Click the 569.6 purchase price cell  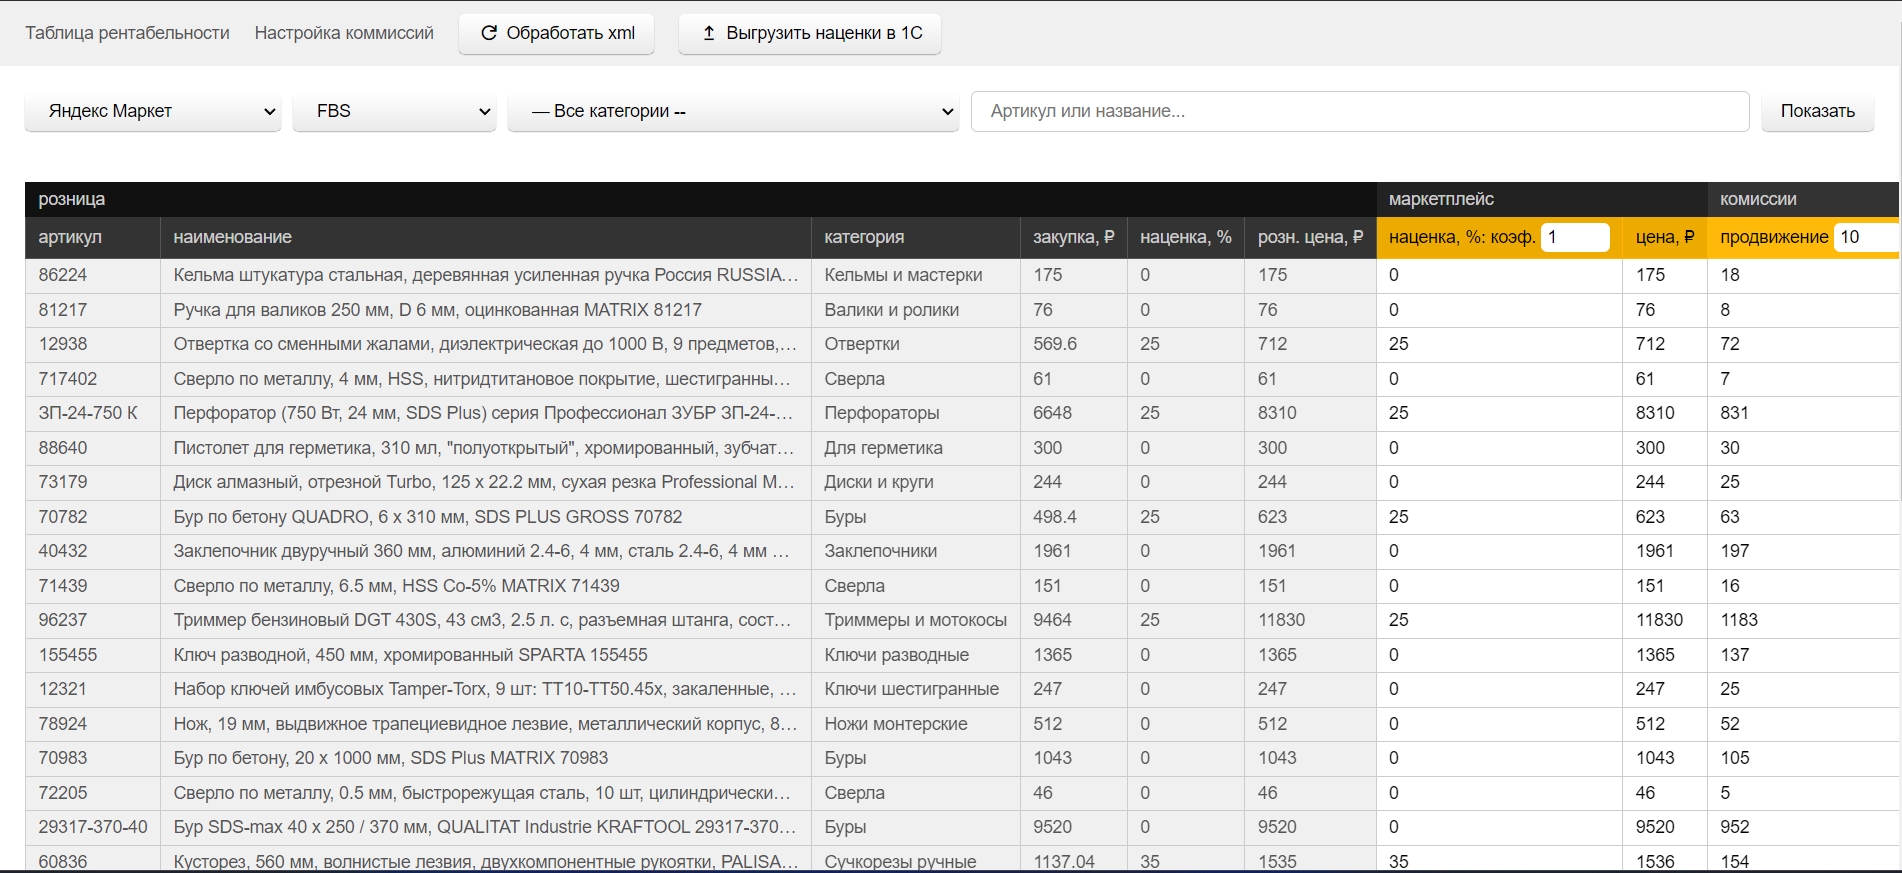pos(1073,344)
